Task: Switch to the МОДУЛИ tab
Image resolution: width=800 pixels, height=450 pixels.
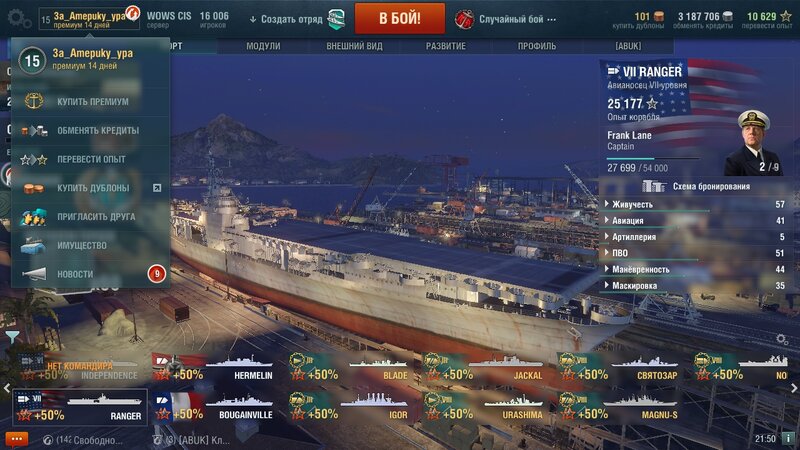Action: [x=263, y=46]
